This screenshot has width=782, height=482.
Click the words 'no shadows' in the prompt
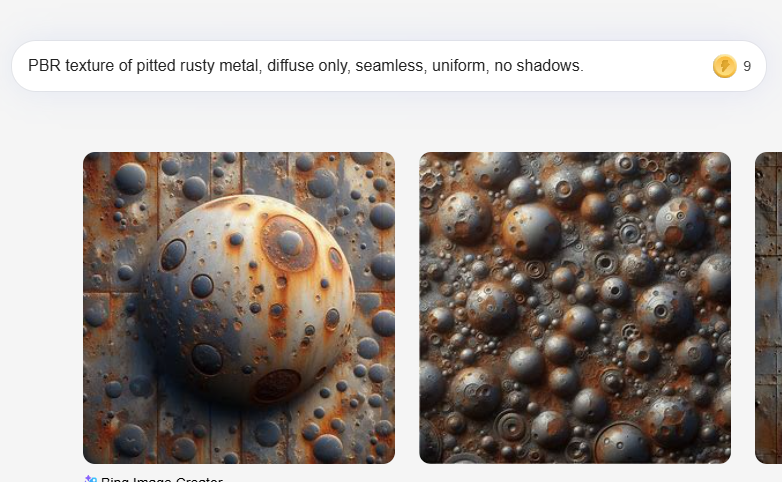tap(539, 65)
